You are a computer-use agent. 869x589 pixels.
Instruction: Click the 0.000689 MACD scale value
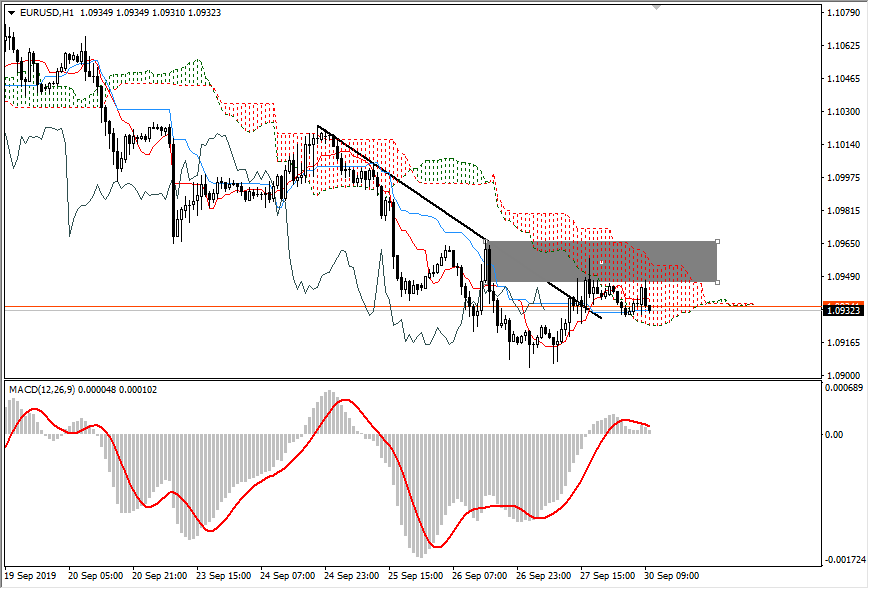[x=845, y=388]
